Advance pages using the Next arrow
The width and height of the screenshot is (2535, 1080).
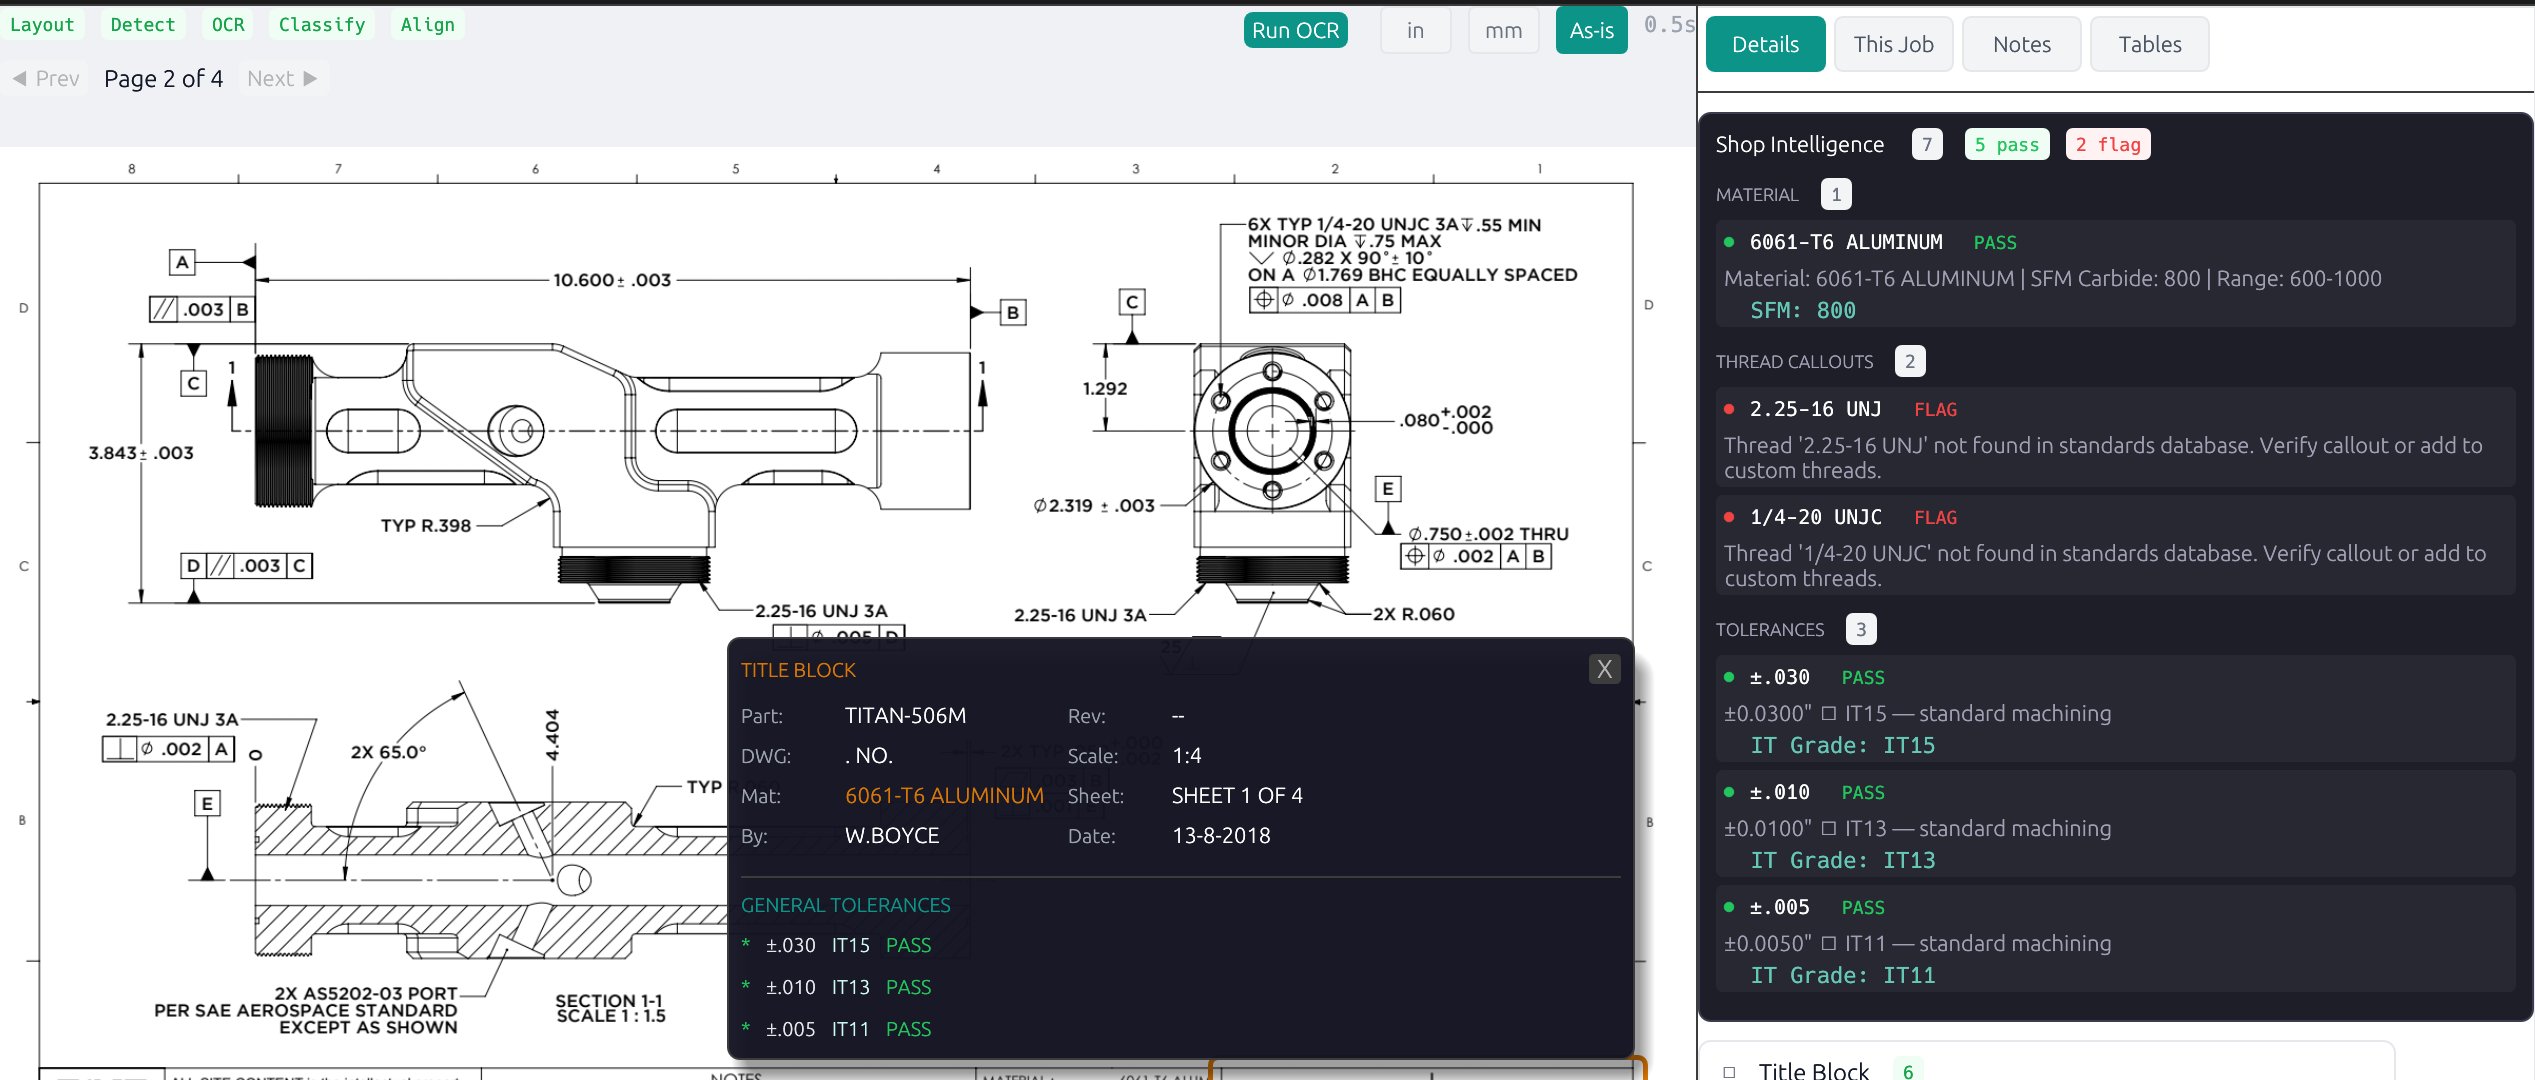(283, 78)
